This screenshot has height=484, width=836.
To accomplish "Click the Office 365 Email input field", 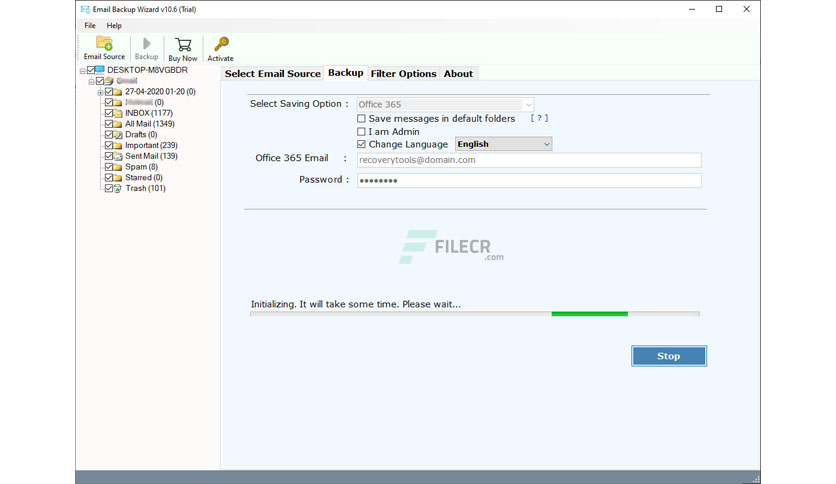I will (529, 160).
